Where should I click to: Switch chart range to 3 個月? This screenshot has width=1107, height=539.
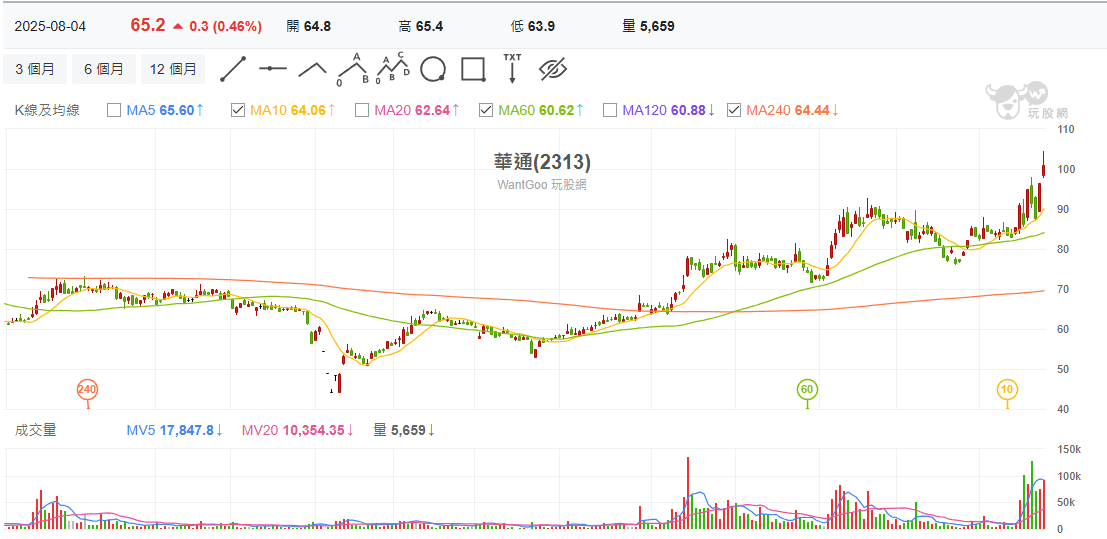coord(35,69)
